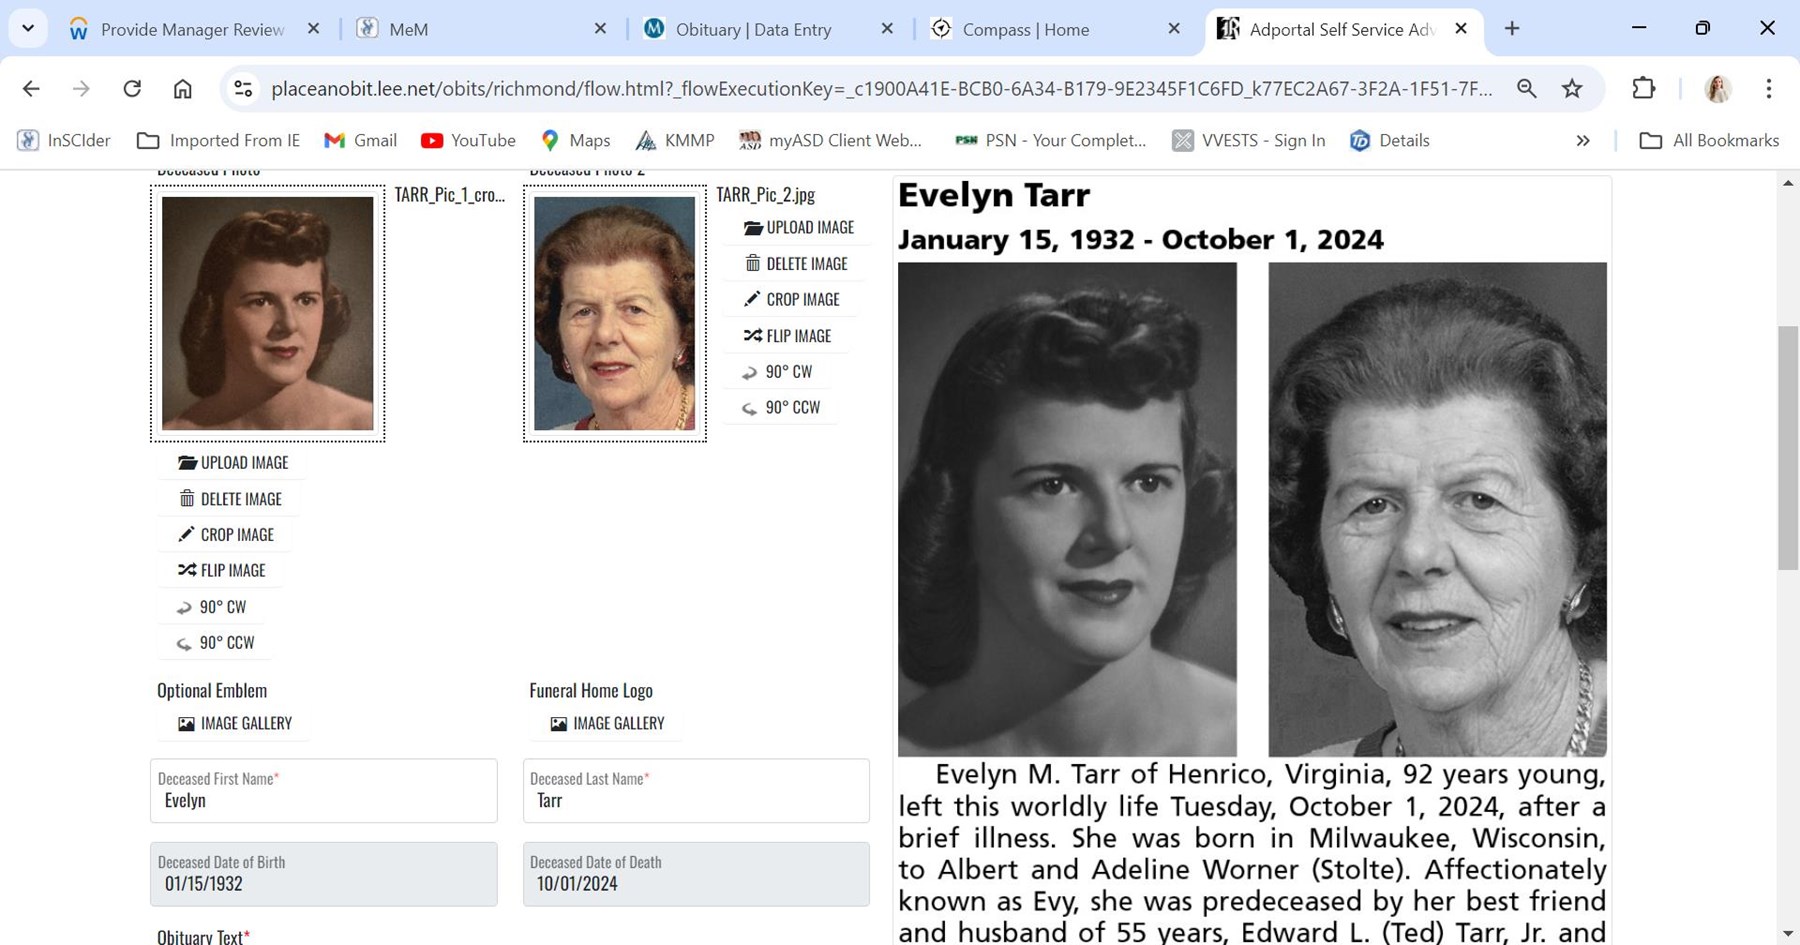1800x945 pixels.
Task: Upload a new image for Deceased Photo 1
Action: (x=232, y=462)
